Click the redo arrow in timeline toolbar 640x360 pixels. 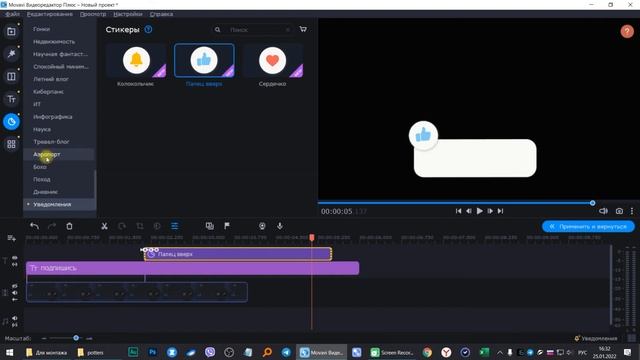52,226
